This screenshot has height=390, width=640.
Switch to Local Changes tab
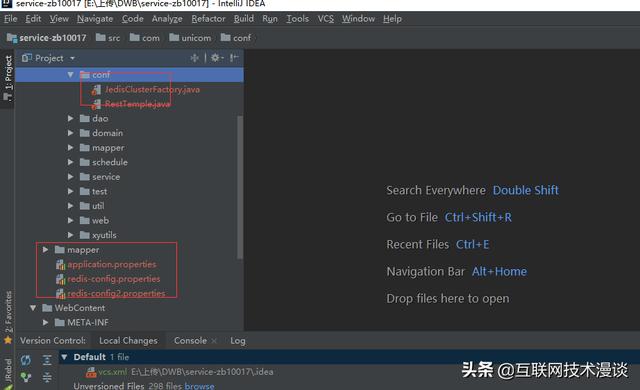pos(128,341)
